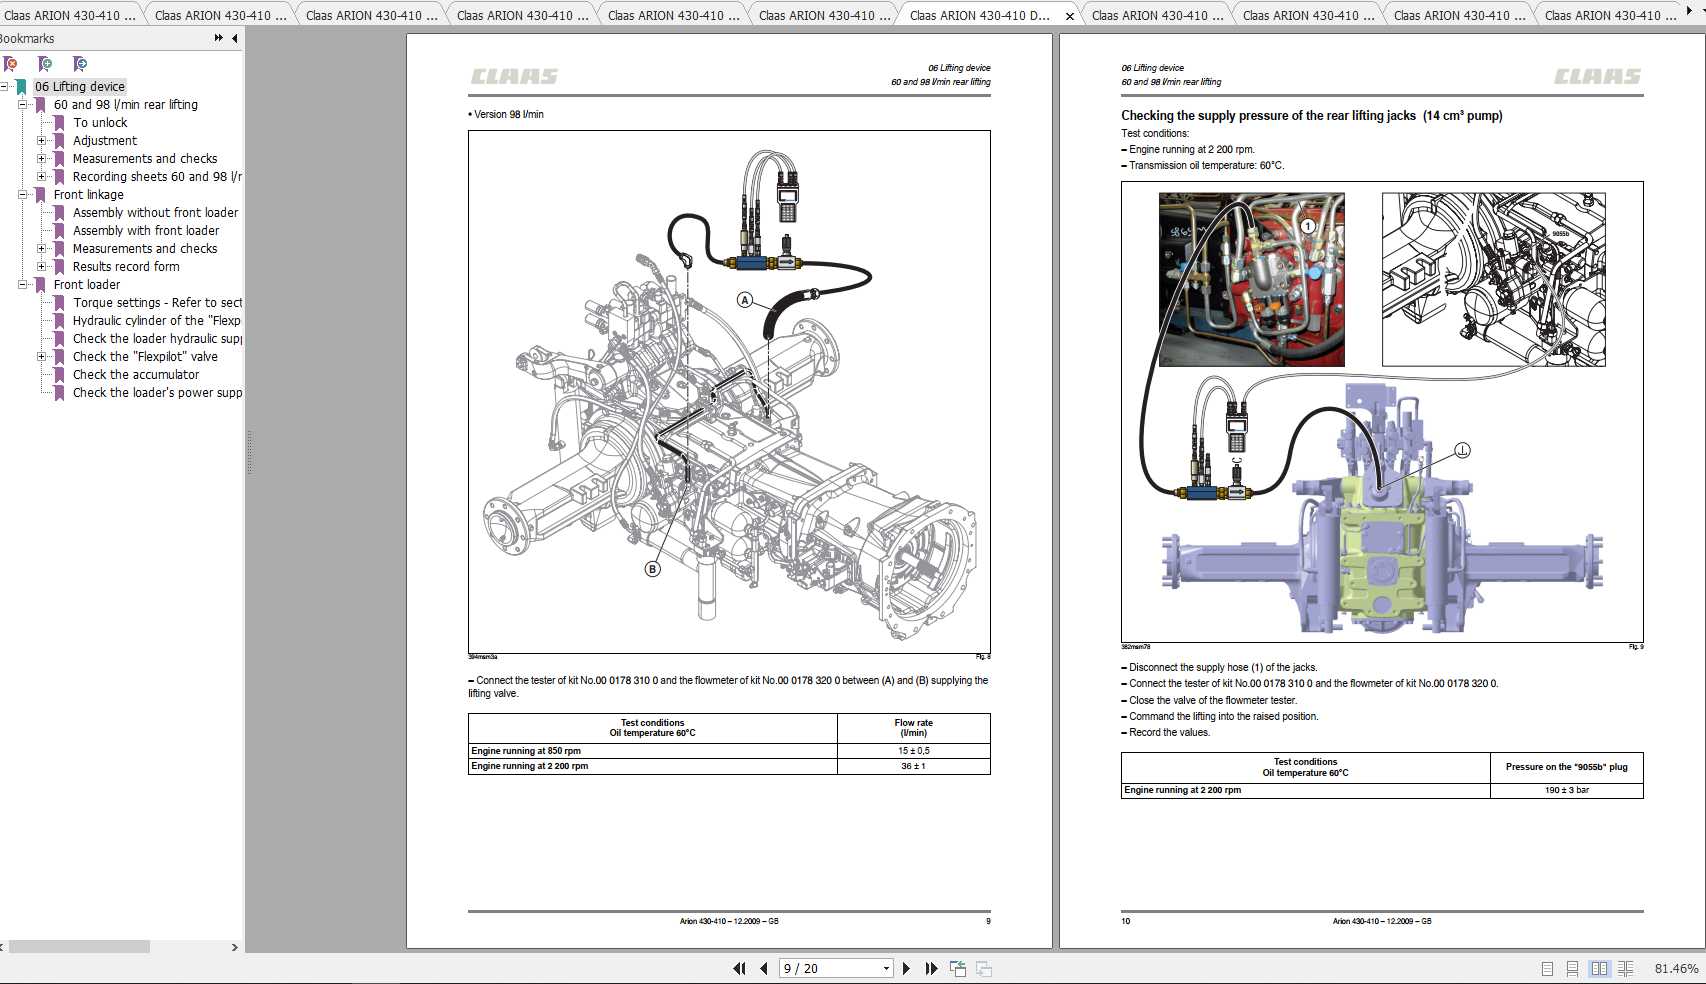Viewport: 1706px width, 984px height.
Task: Select two-page facing layout
Action: click(x=1599, y=968)
